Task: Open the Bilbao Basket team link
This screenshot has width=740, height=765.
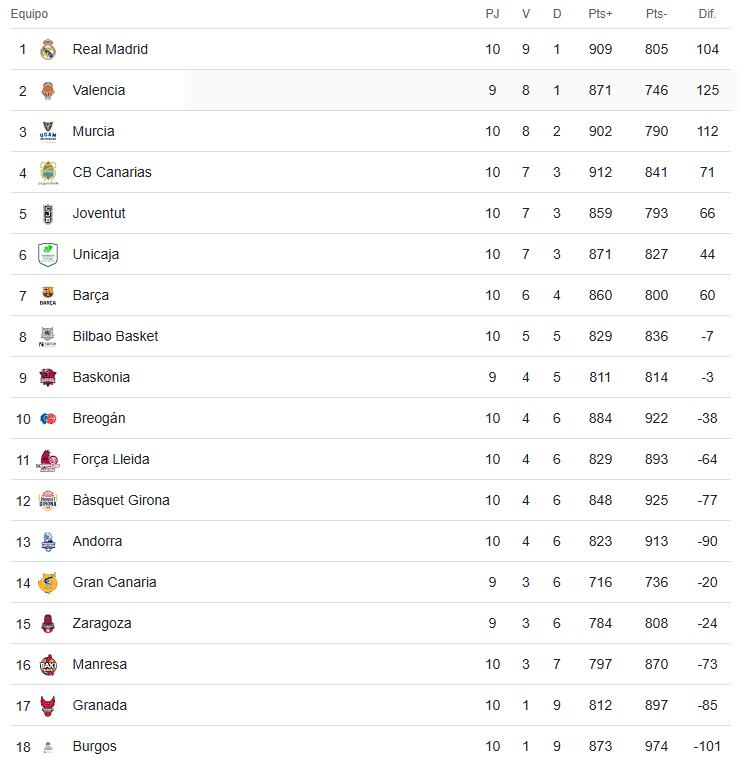Action: pyautogui.click(x=115, y=336)
